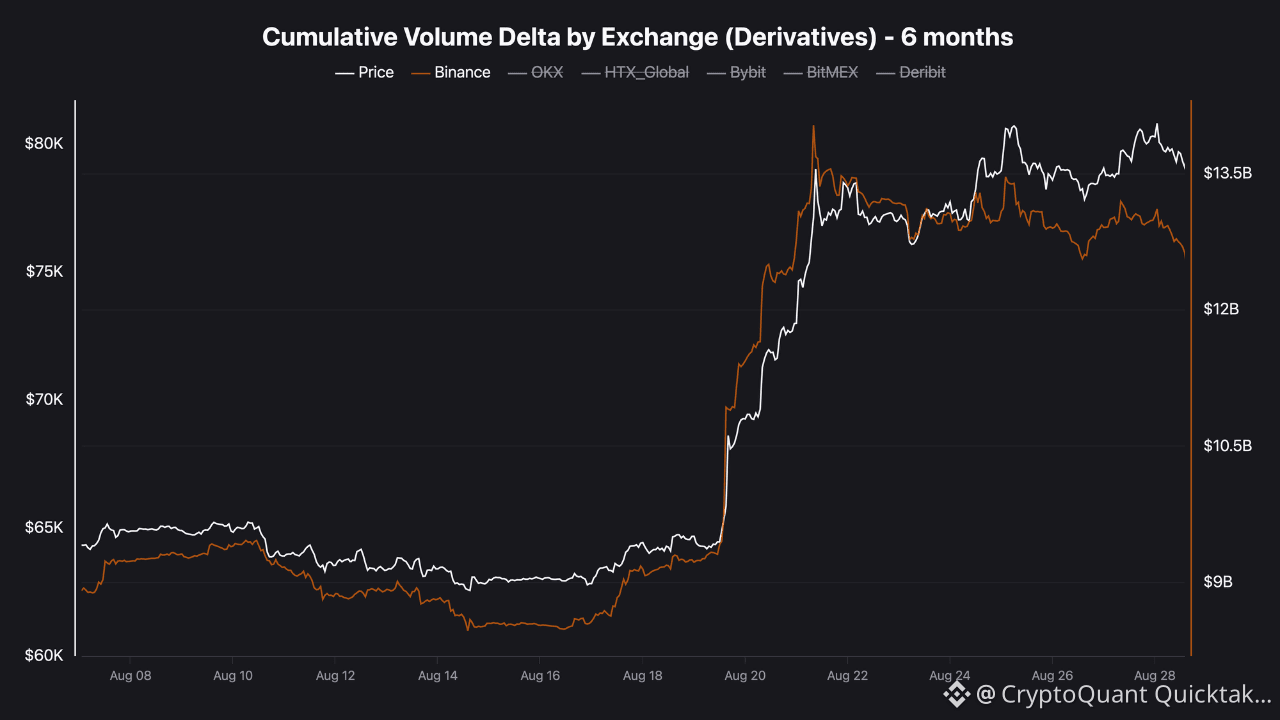The height and width of the screenshot is (720, 1280).
Task: Click the $10.5B right axis label
Action: [1228, 446]
